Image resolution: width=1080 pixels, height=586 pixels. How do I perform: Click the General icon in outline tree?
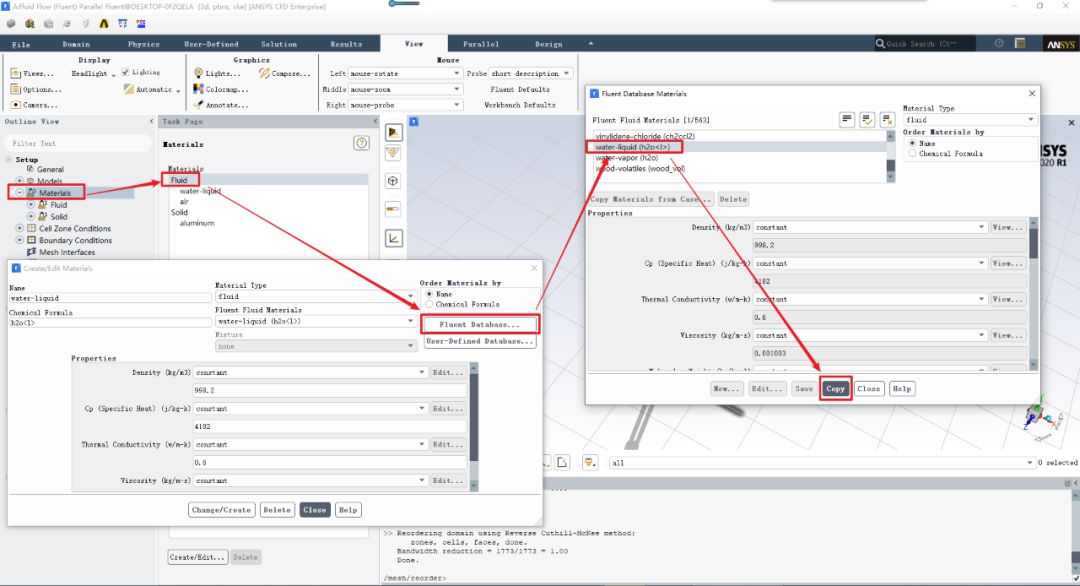click(x=30, y=169)
